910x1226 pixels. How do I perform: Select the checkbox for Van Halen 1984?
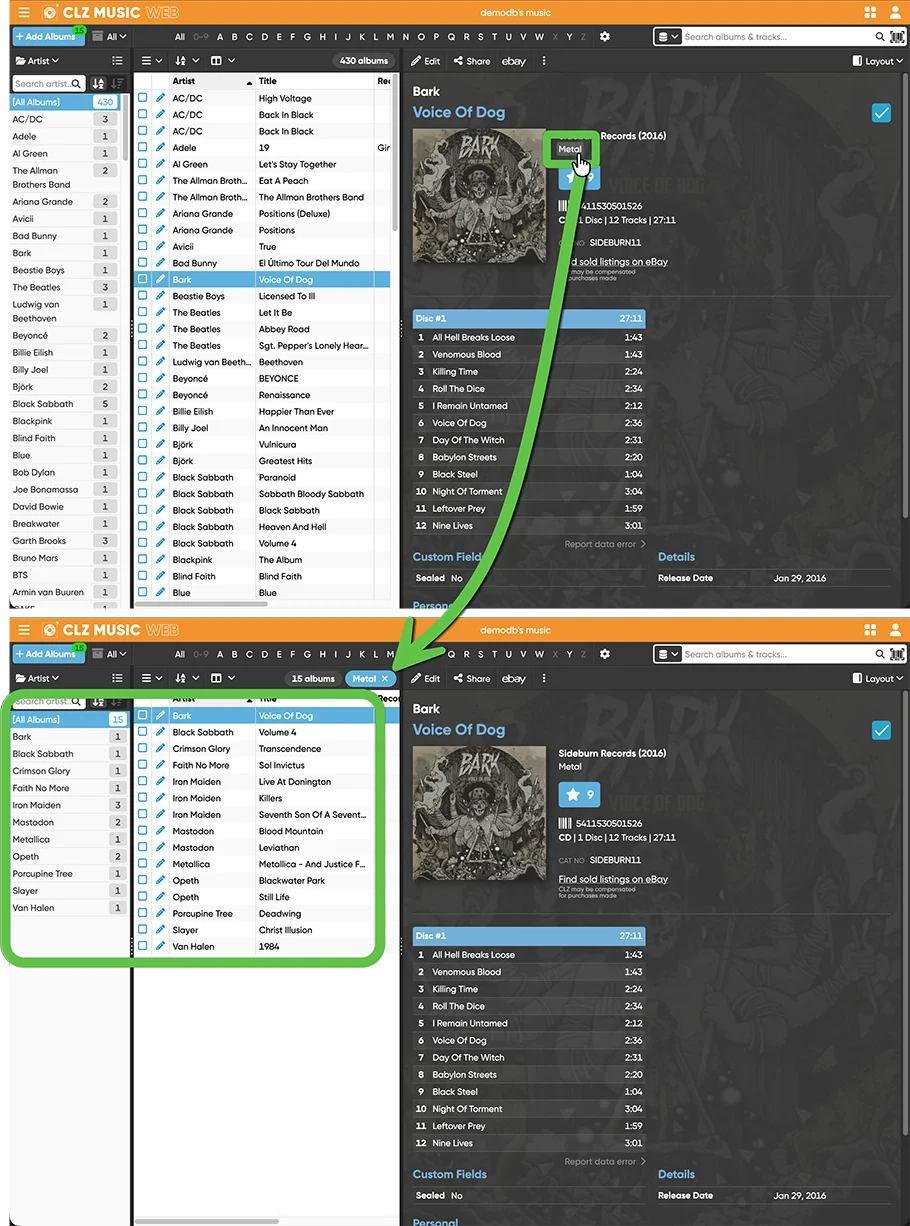point(143,946)
